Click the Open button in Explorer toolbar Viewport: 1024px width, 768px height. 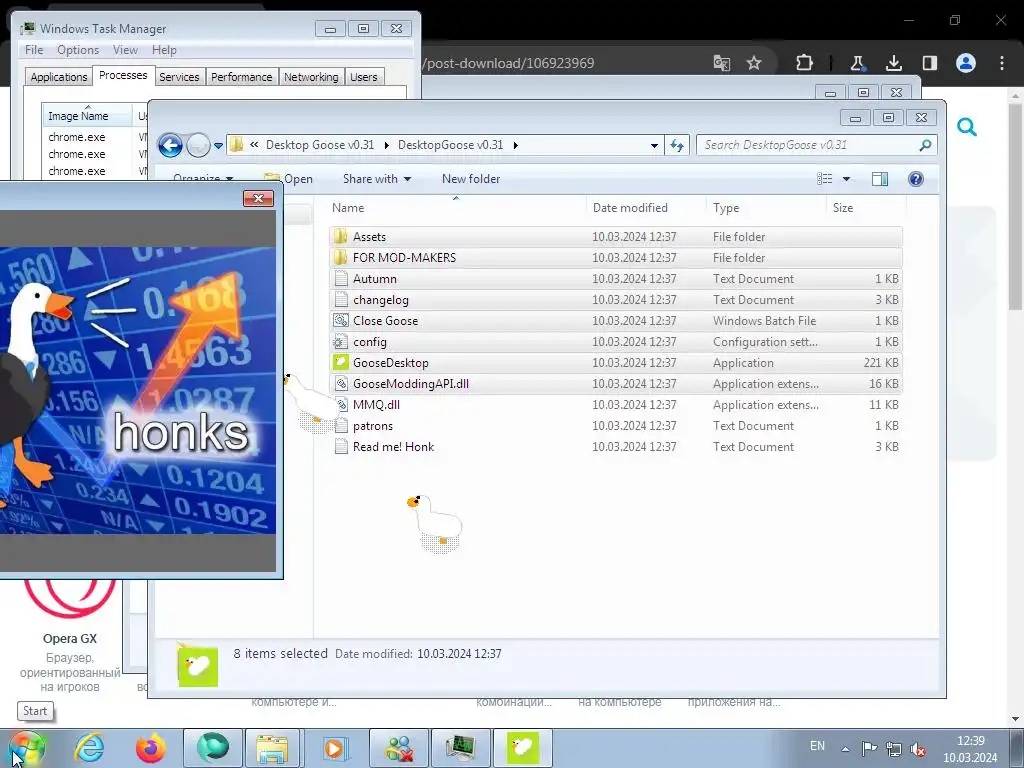[x=289, y=179]
